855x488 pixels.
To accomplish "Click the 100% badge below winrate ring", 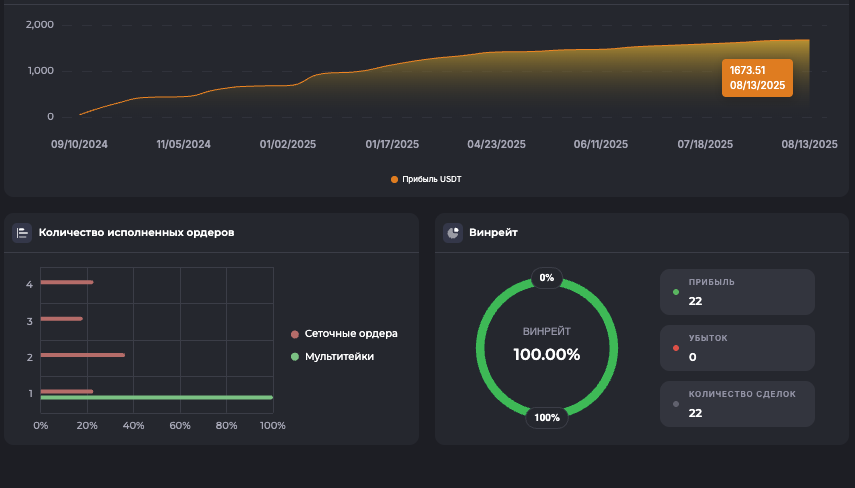I will pyautogui.click(x=547, y=417).
